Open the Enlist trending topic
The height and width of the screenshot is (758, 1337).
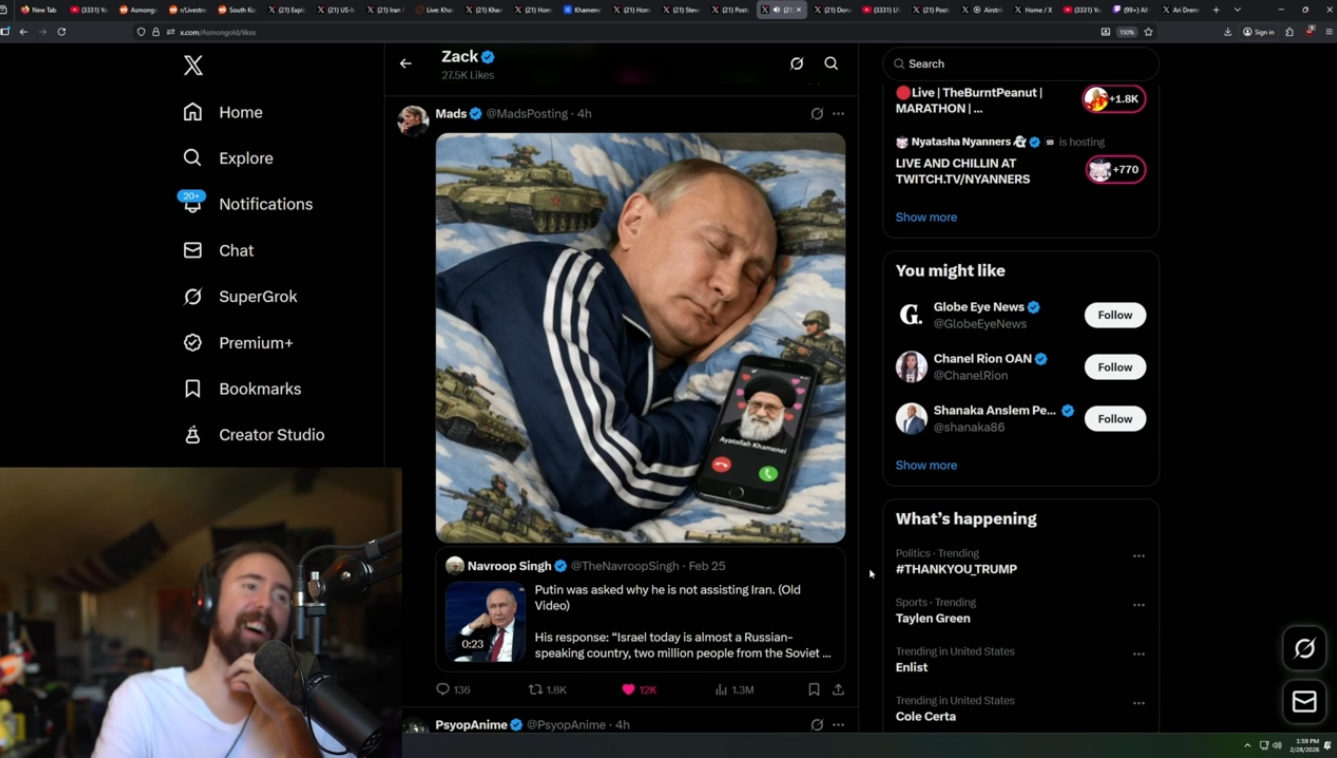912,667
